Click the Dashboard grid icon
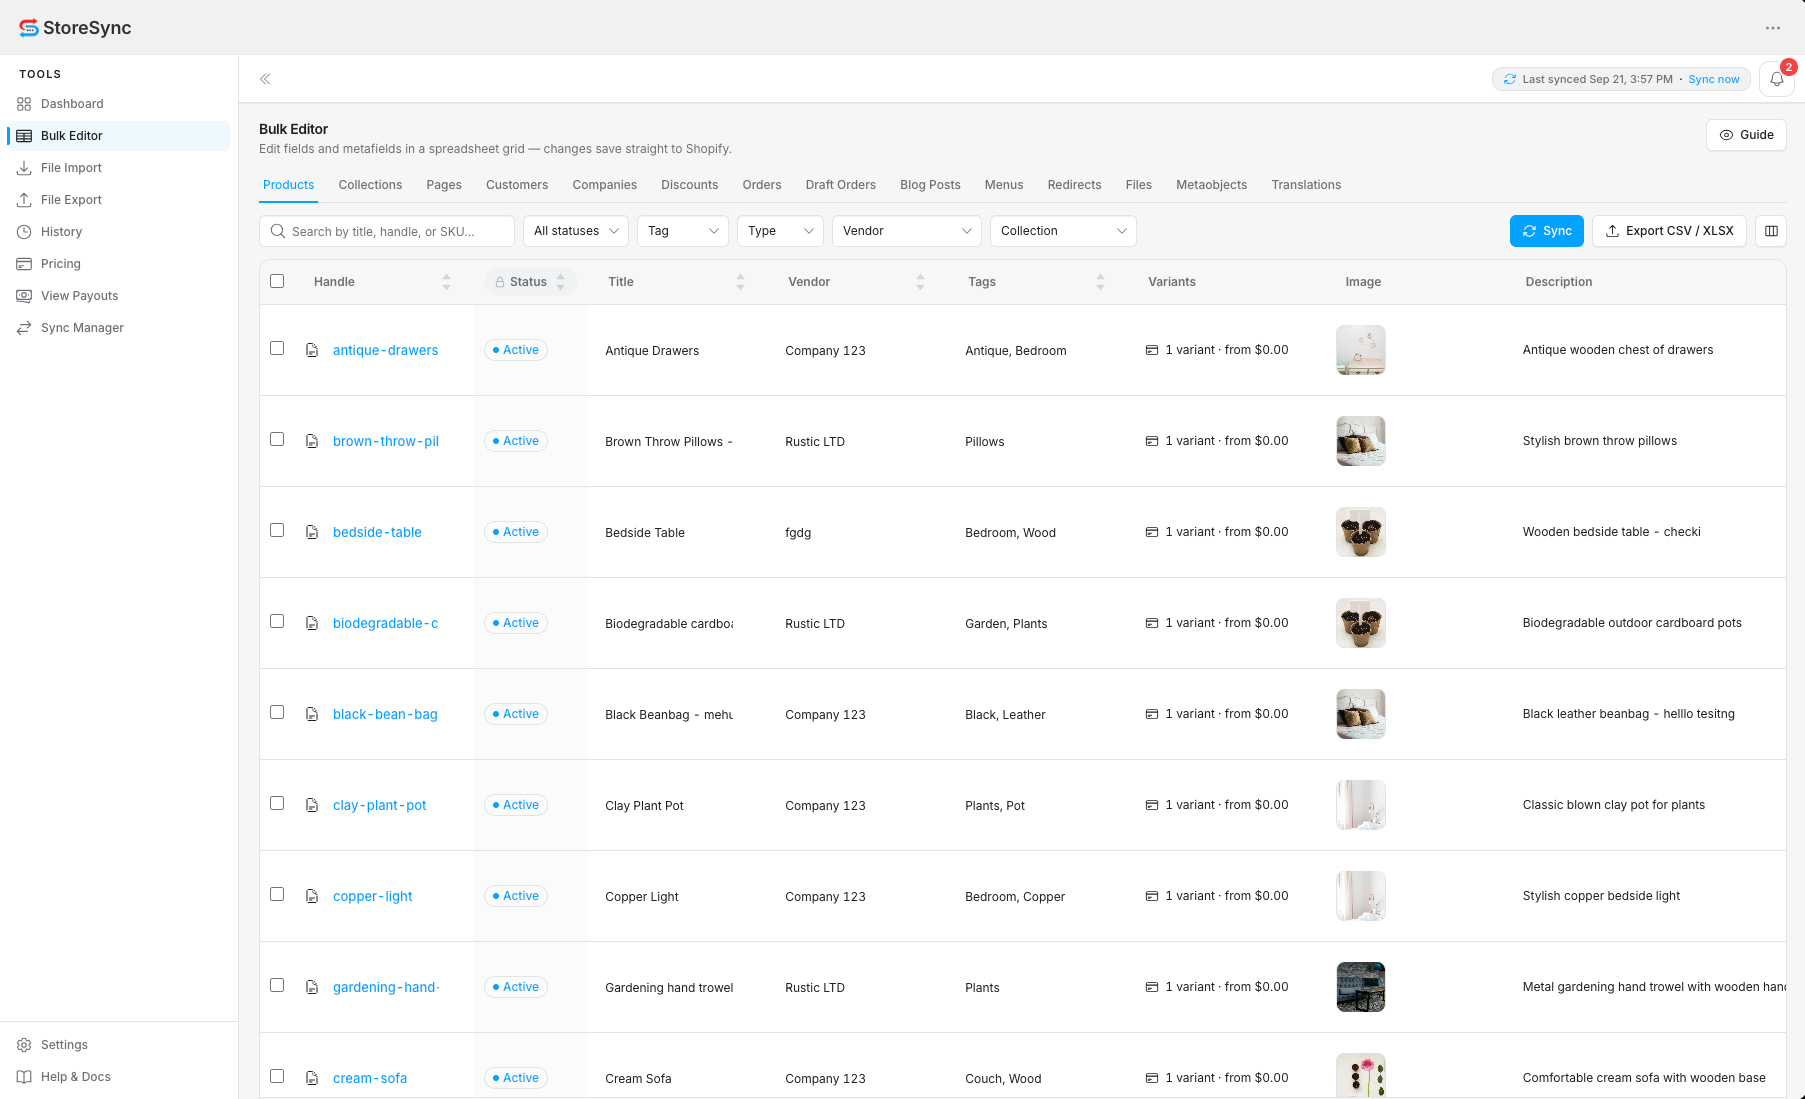The image size is (1805, 1099). coord(24,104)
